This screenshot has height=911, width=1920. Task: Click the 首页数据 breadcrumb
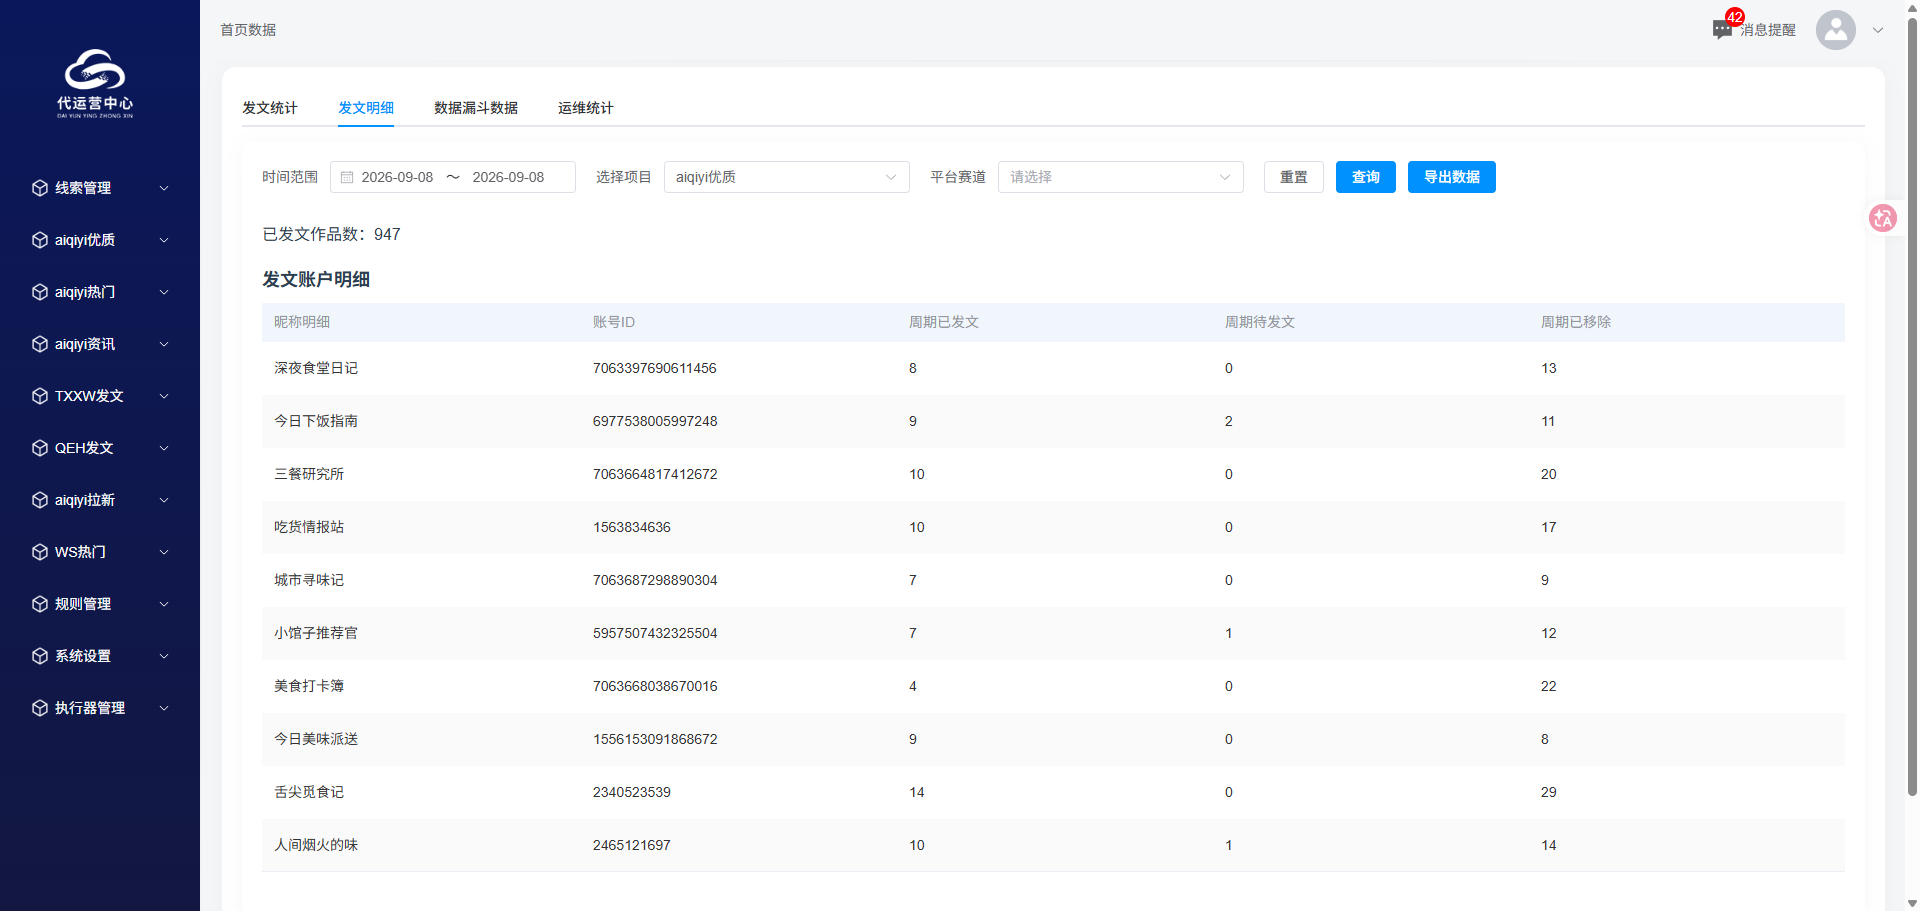click(x=248, y=30)
